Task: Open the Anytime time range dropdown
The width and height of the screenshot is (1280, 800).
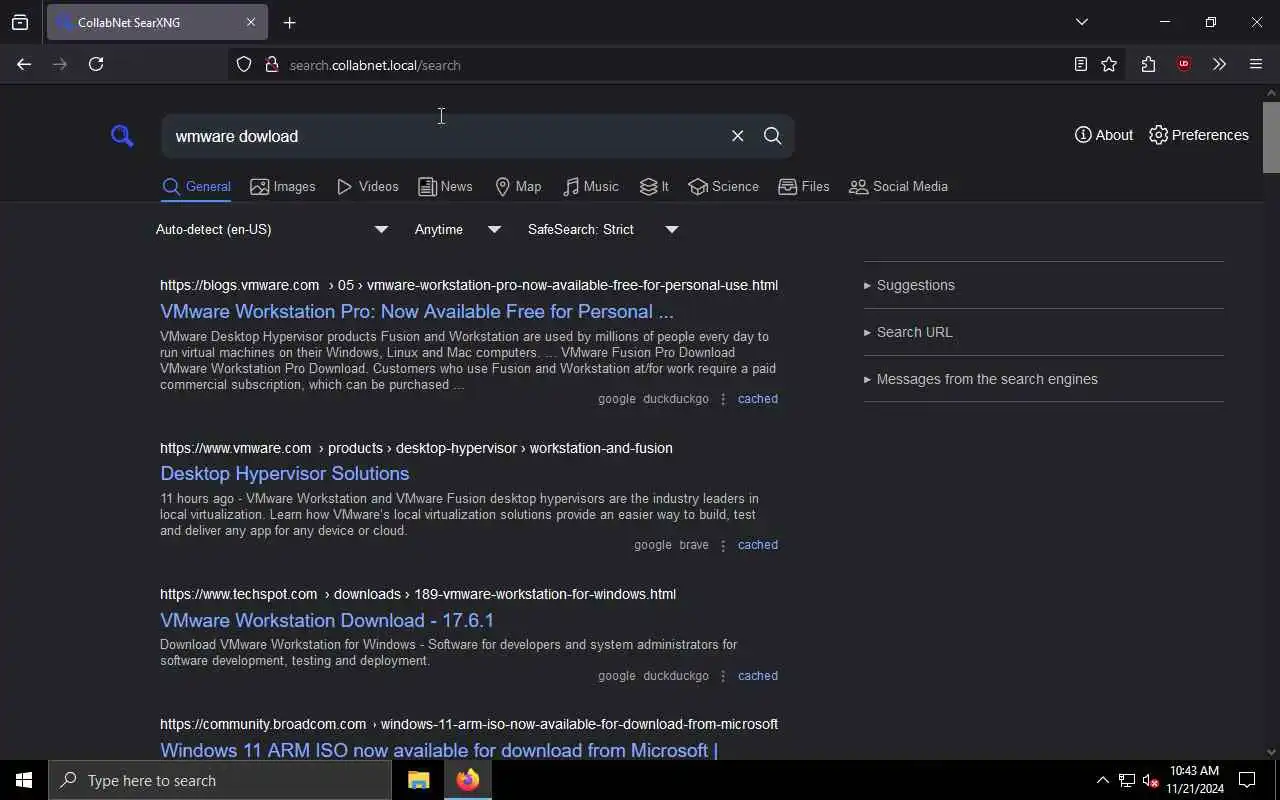Action: pos(458,229)
